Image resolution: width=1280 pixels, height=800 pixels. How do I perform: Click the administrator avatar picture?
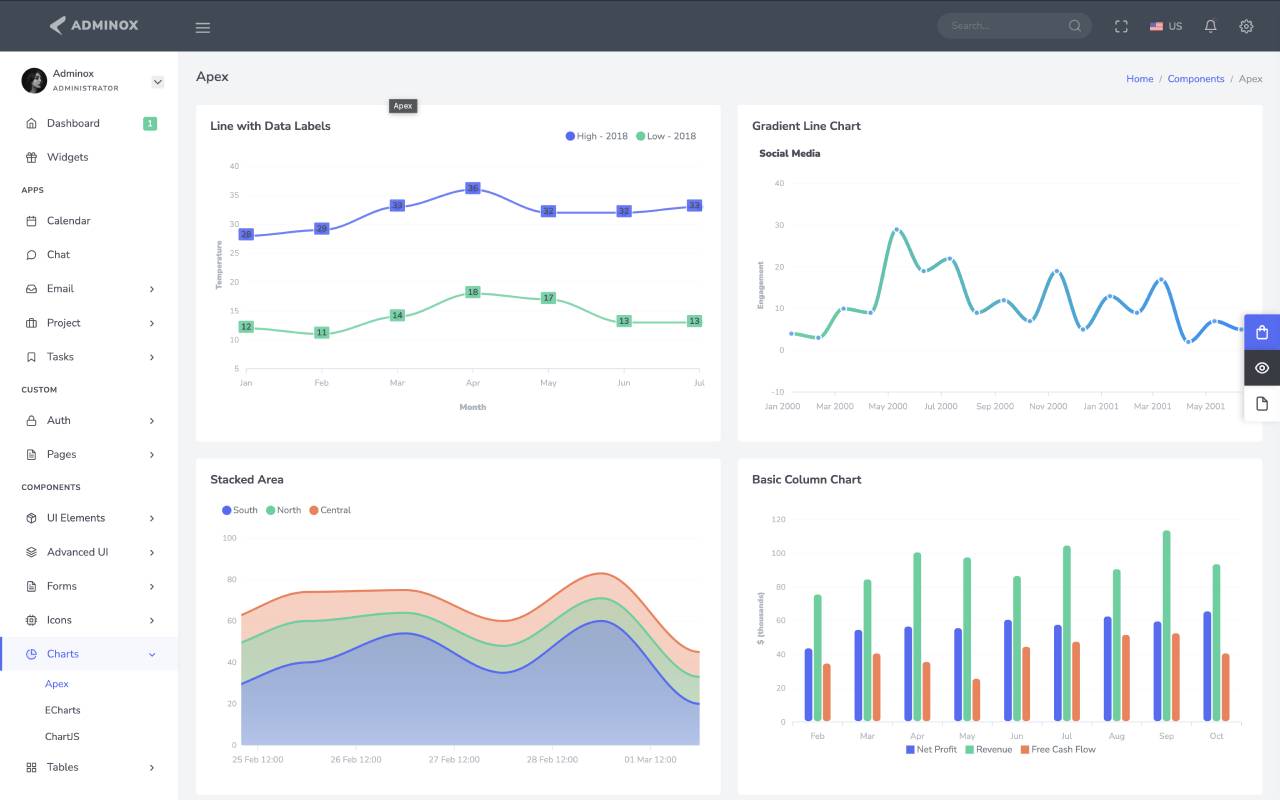tap(34, 80)
